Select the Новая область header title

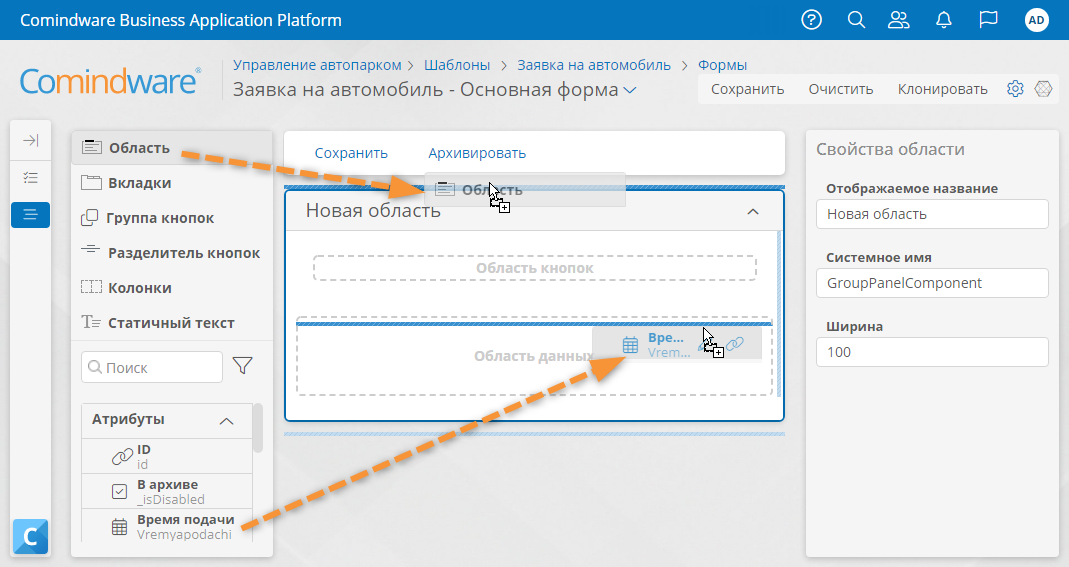[x=373, y=211]
